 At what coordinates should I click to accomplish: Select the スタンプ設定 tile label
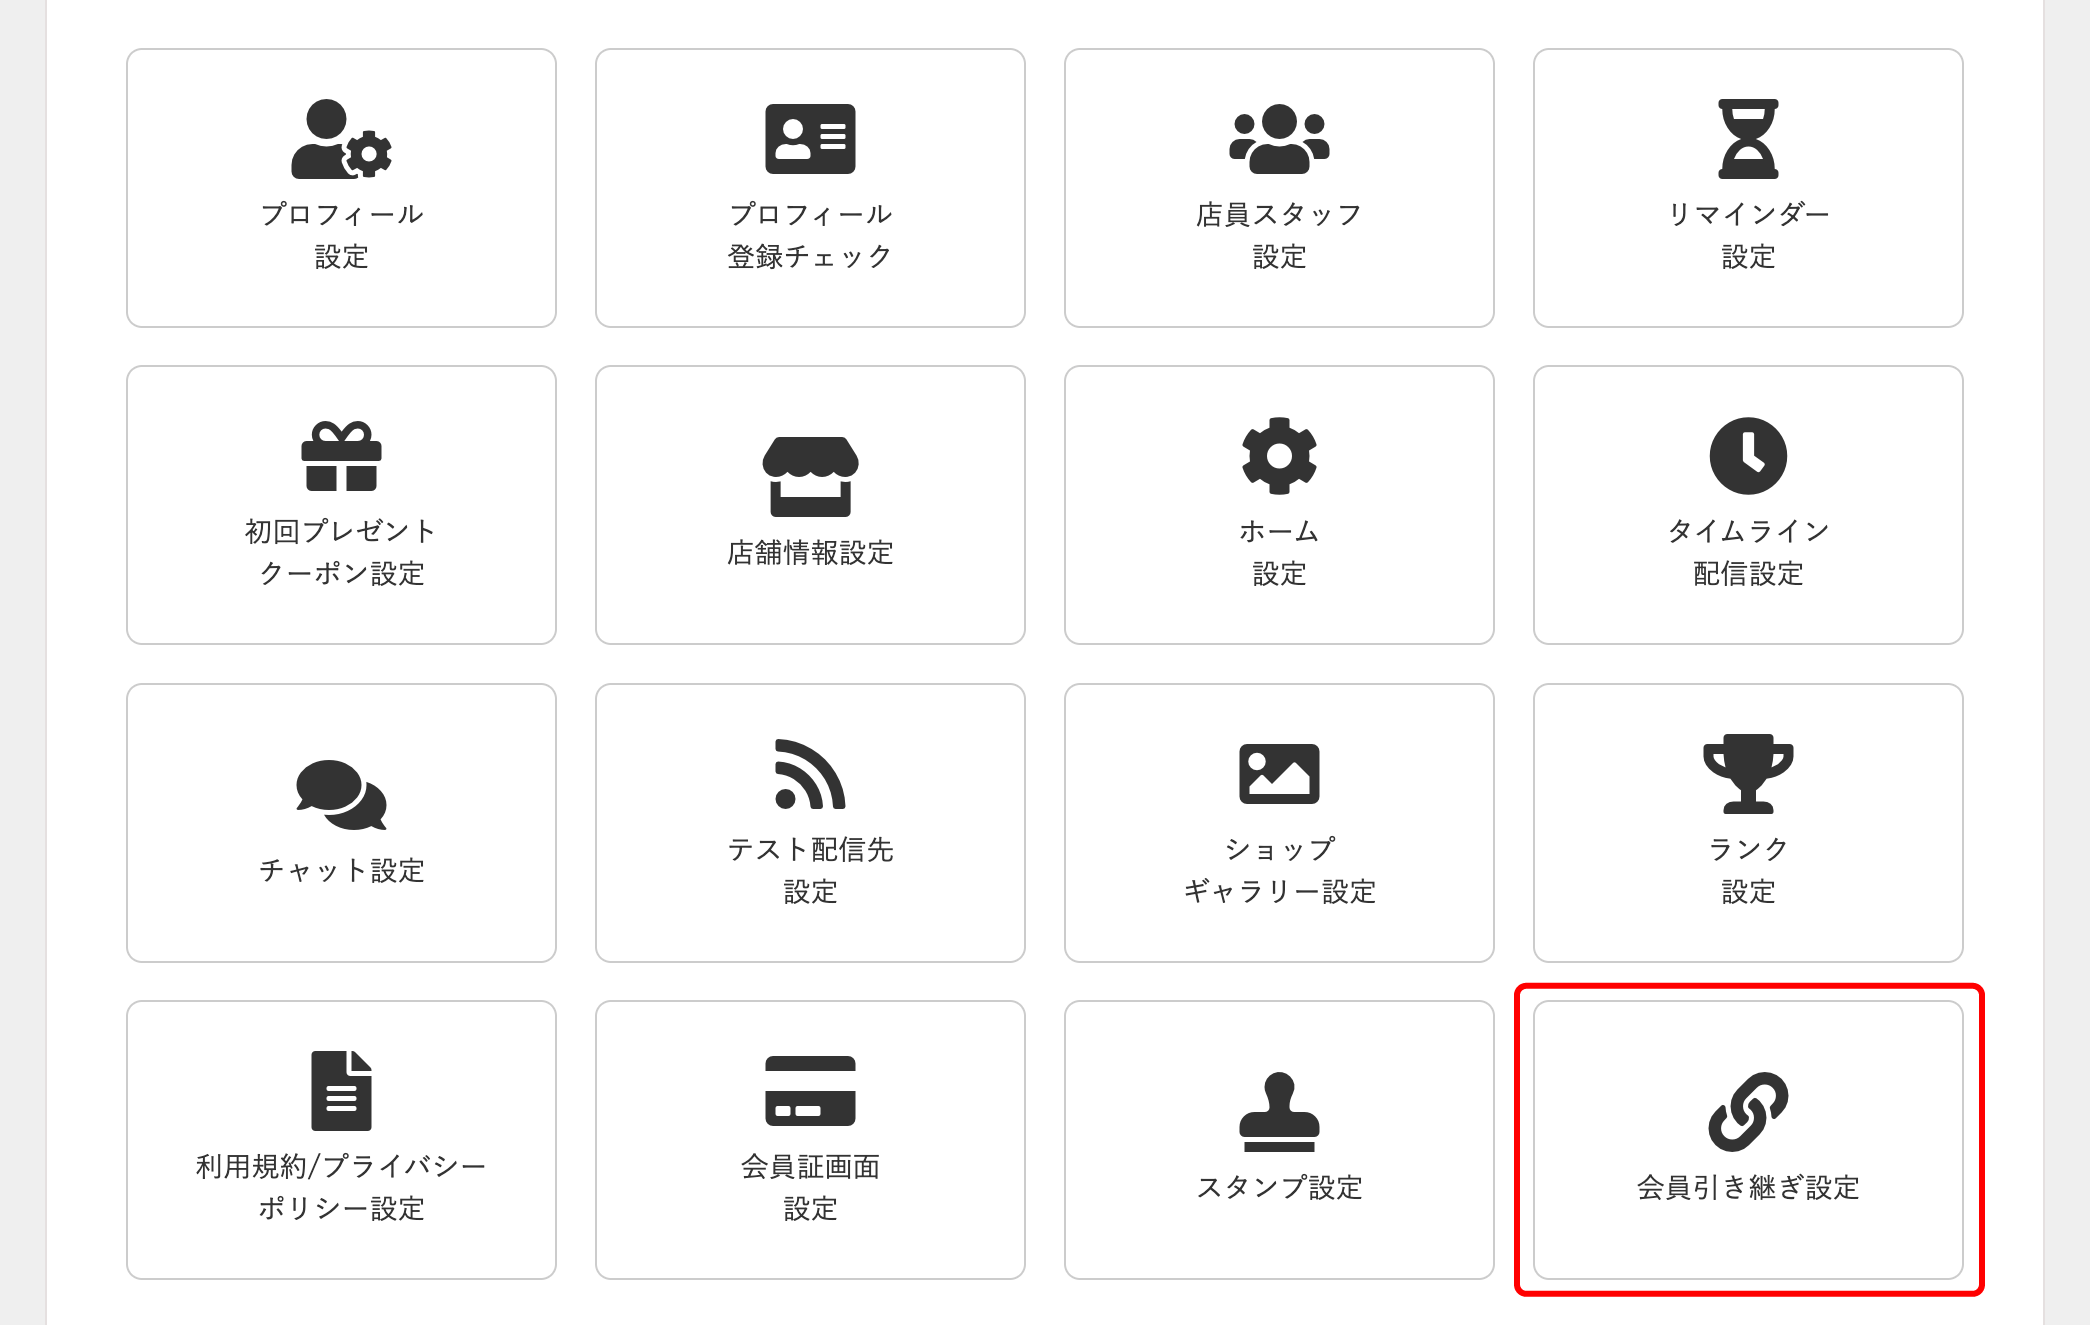1280,1187
